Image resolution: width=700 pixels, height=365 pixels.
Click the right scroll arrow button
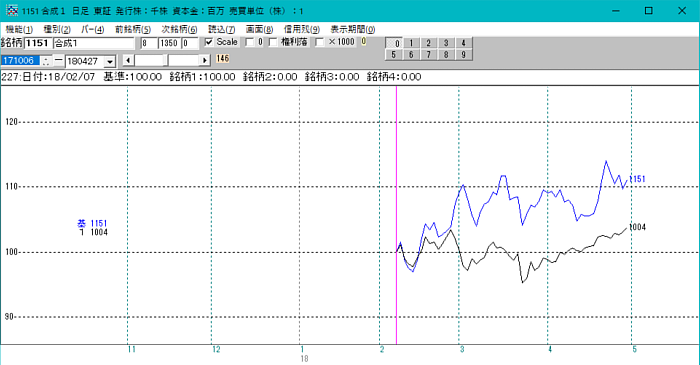pos(204,60)
